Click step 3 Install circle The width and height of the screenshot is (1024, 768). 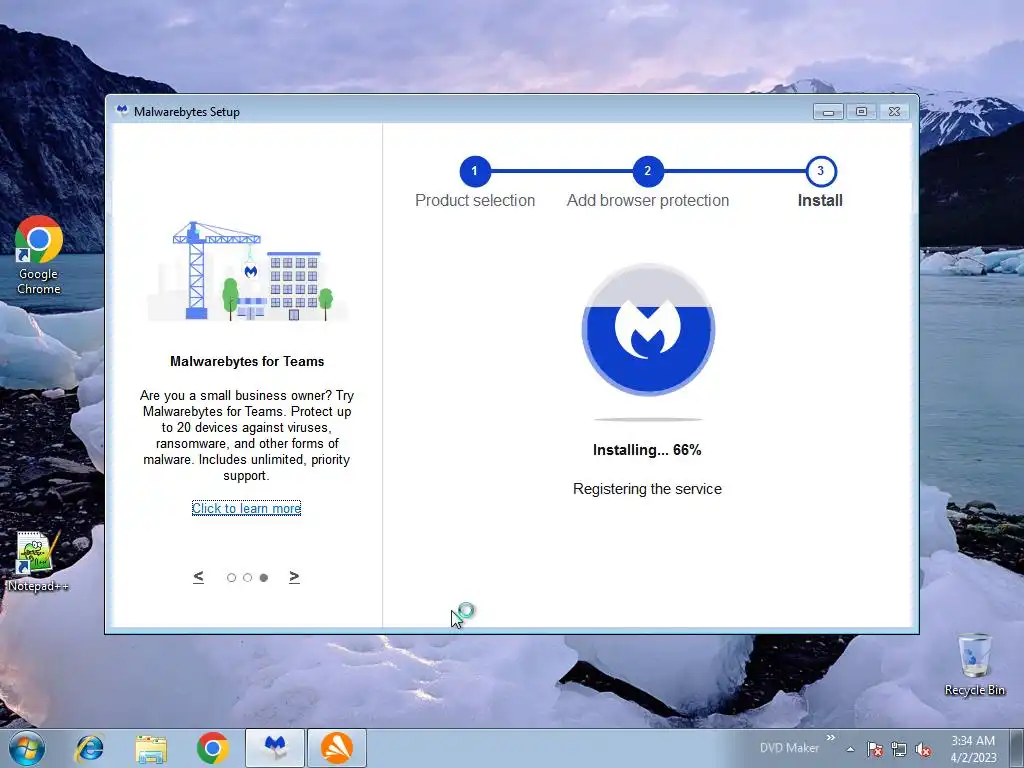(x=820, y=171)
